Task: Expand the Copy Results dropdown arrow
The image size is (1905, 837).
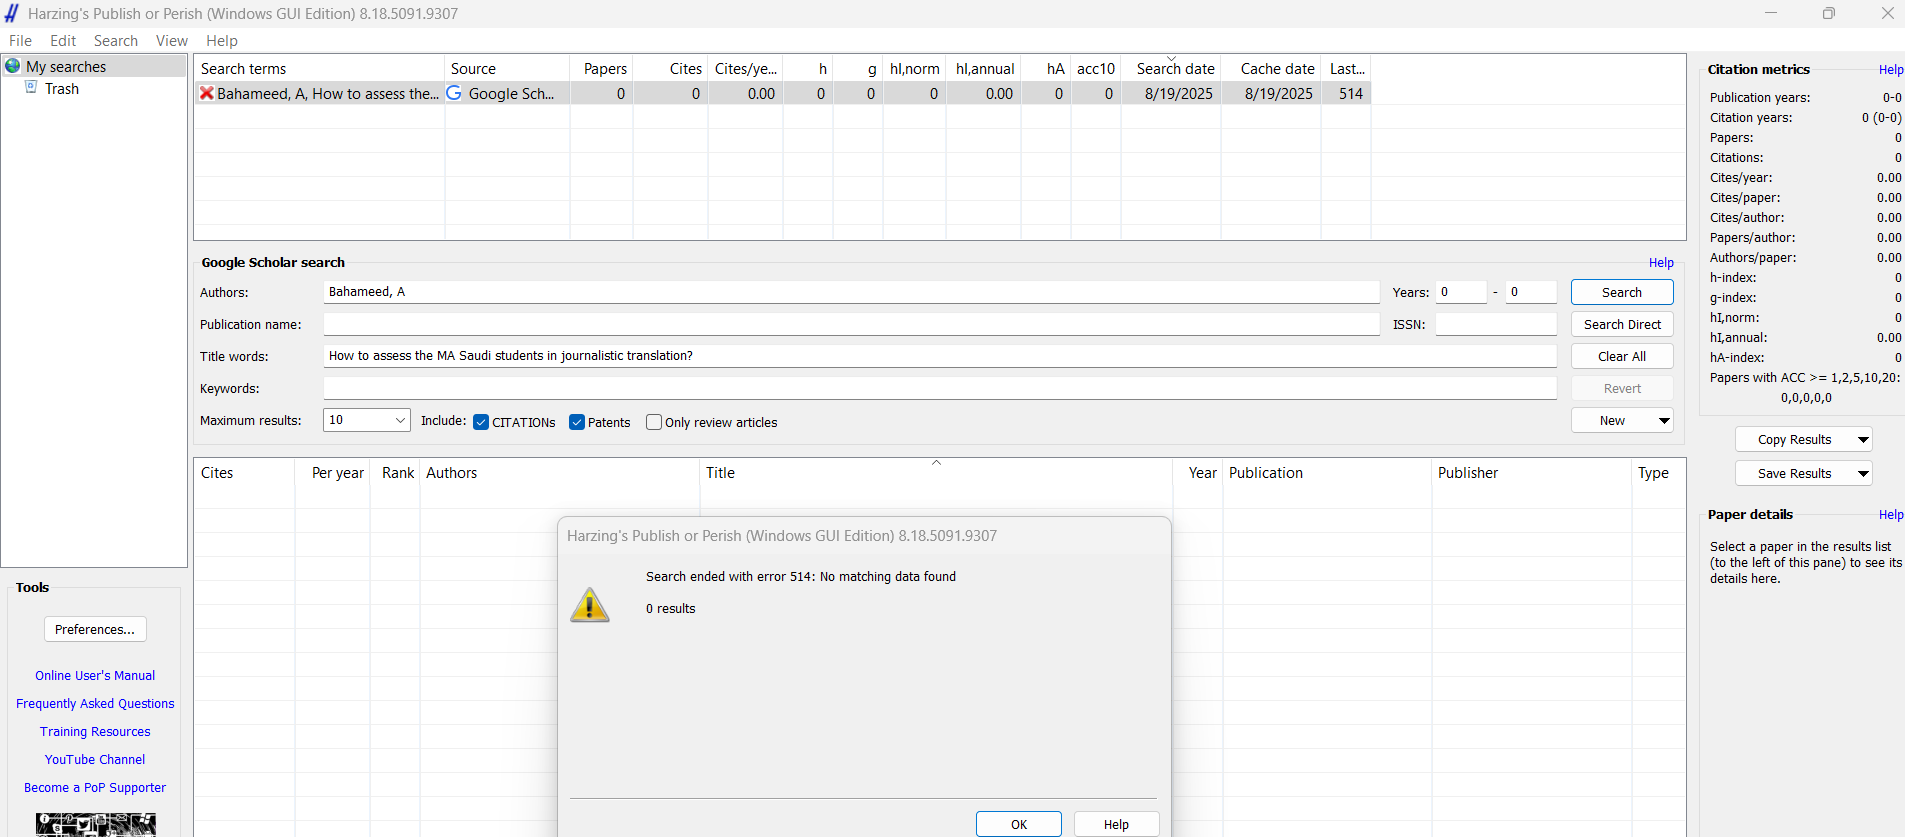Action: click(1863, 440)
